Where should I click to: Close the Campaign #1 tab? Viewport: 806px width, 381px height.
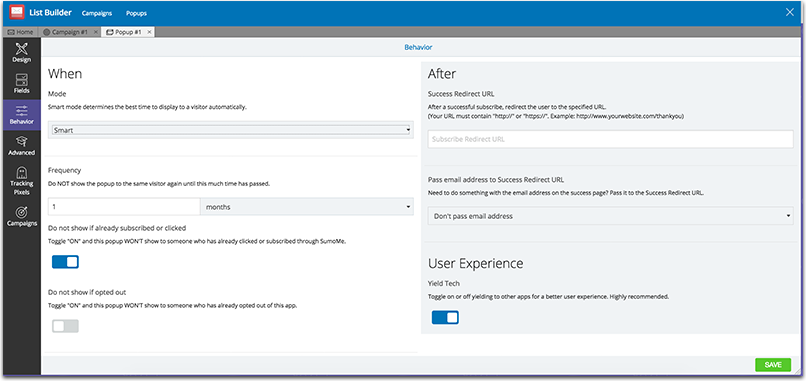coord(96,32)
